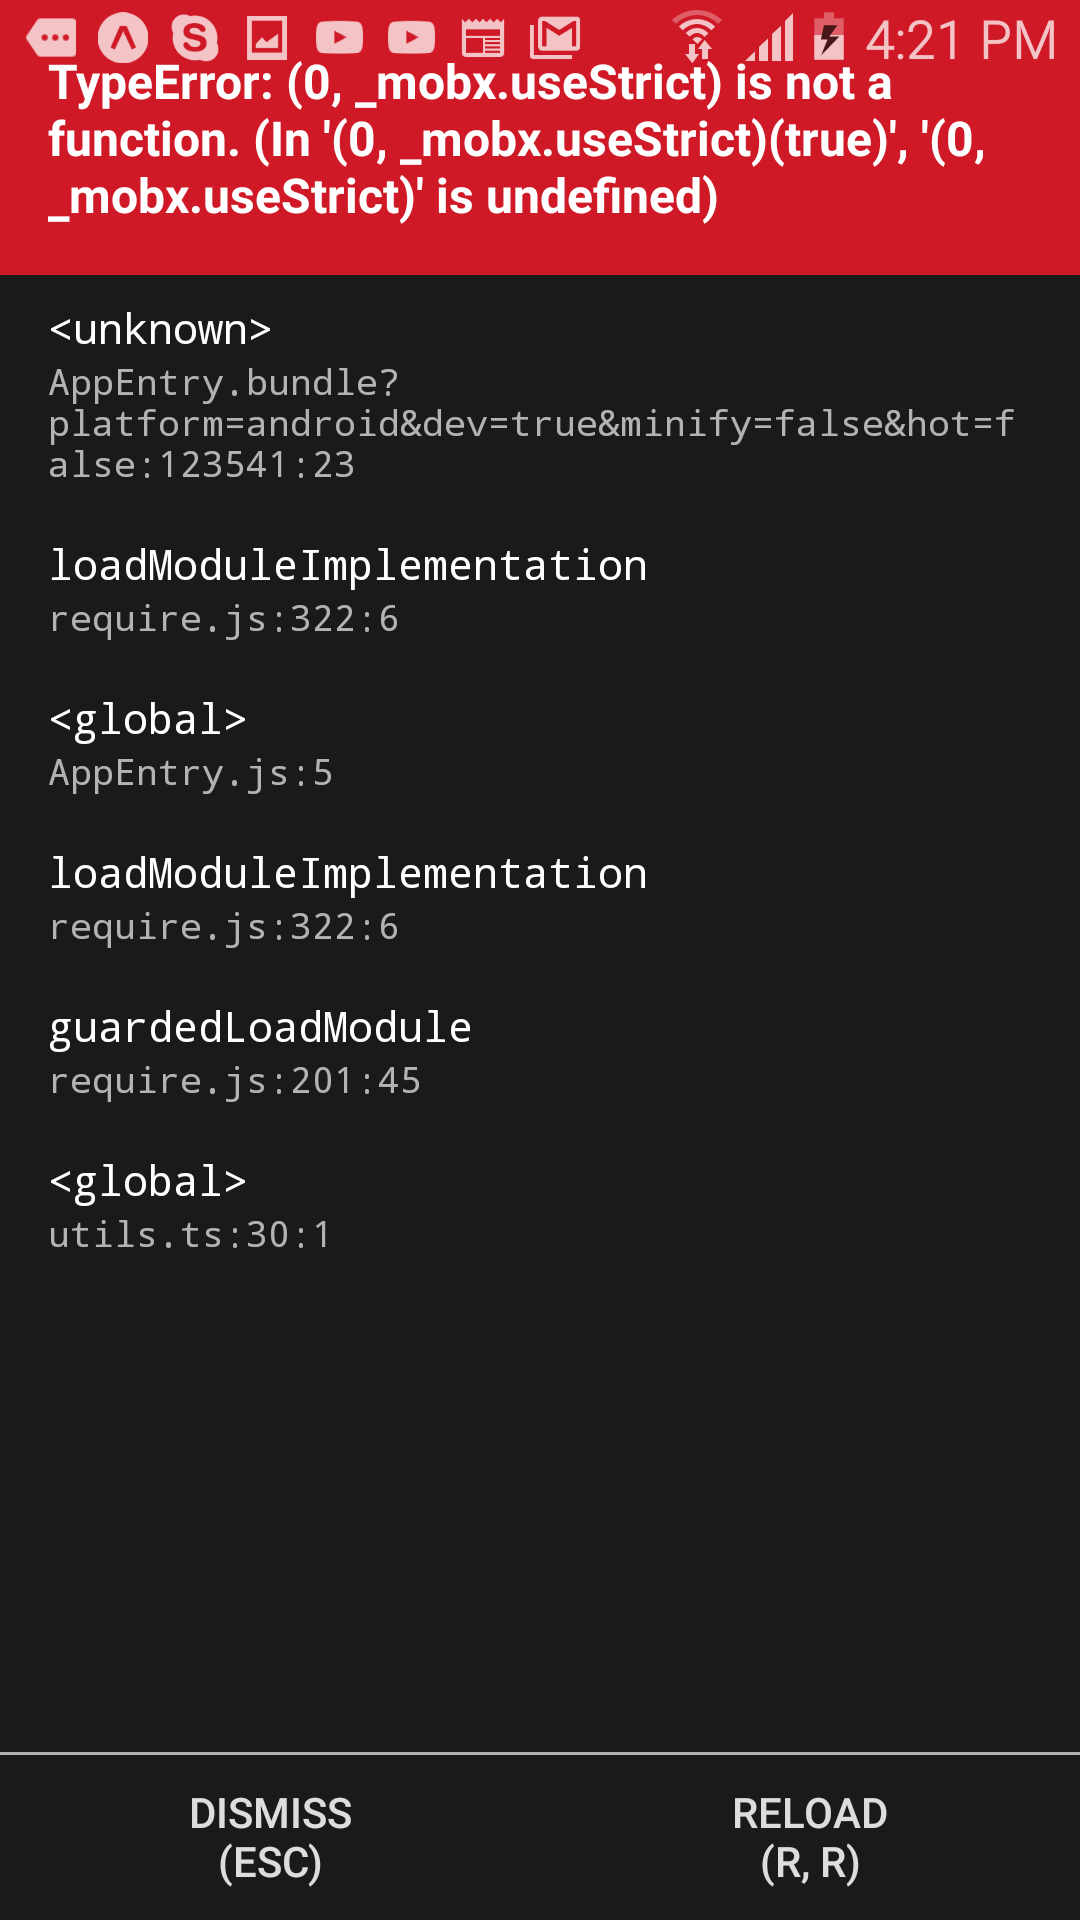Tap the first YouTube notification icon
This screenshot has height=1920, width=1080.
point(340,38)
